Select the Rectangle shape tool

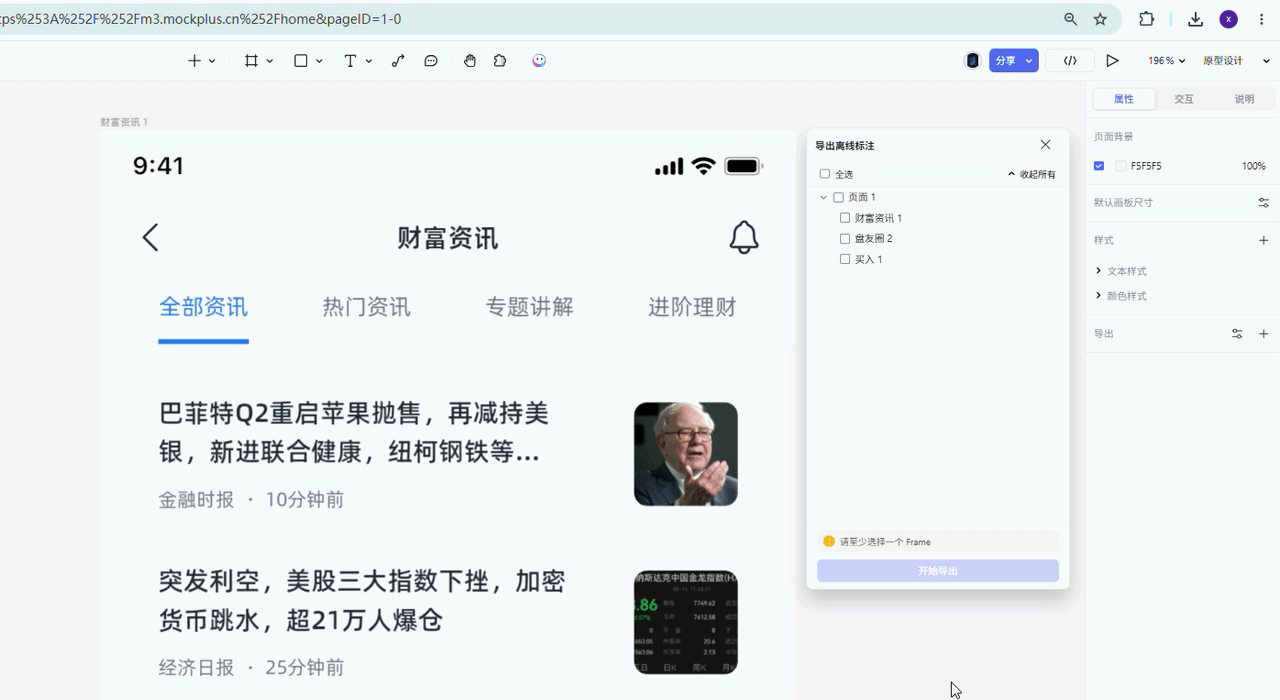[300, 61]
